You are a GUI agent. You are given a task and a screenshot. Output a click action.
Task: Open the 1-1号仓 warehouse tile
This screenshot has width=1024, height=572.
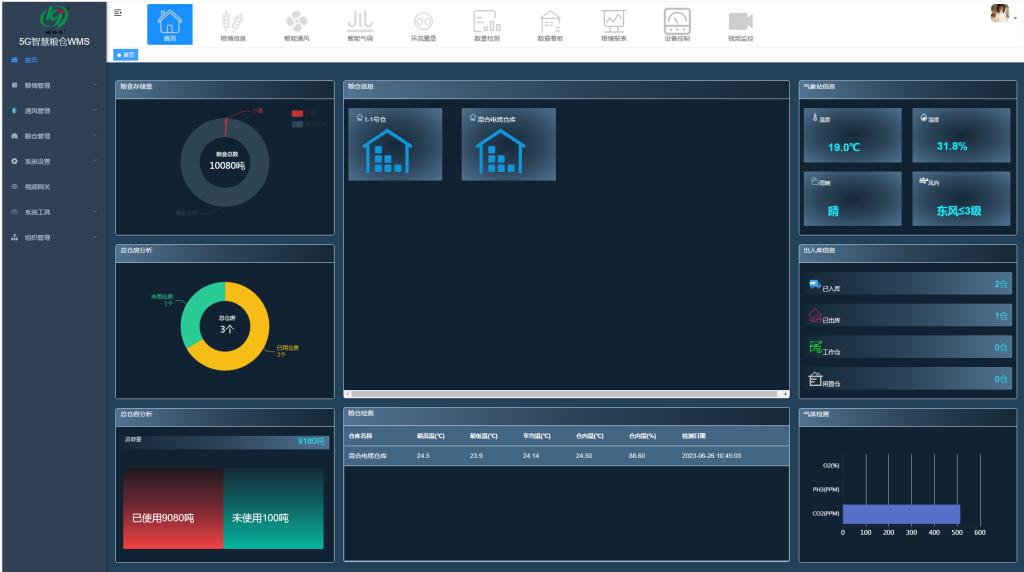(x=395, y=145)
